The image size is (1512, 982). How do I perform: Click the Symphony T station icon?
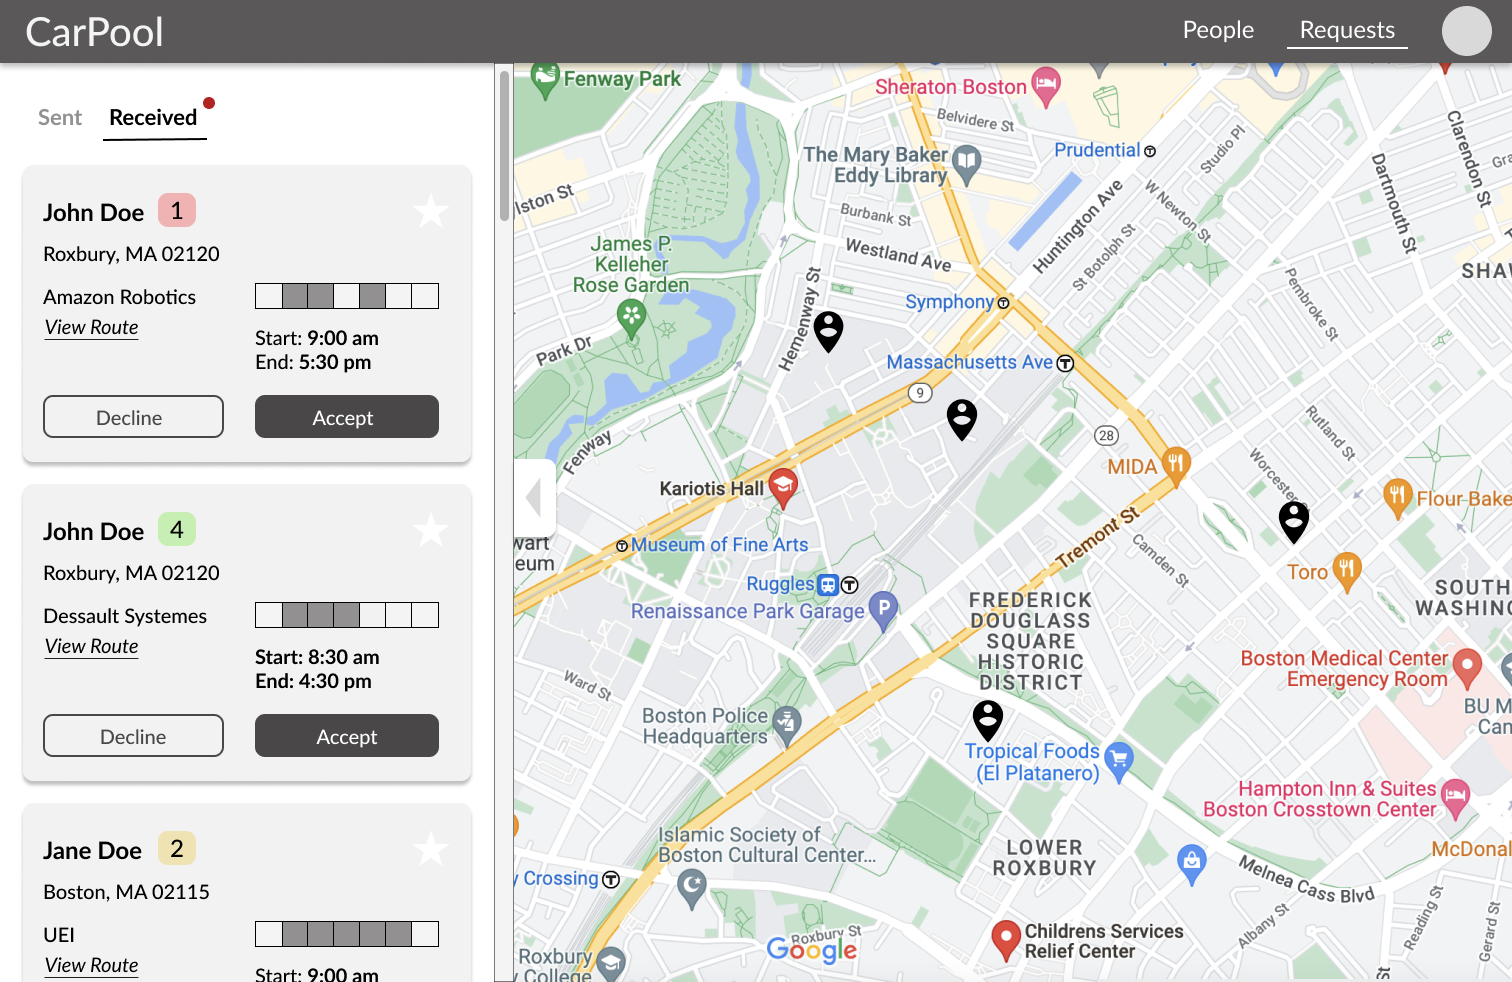pos(1003,303)
